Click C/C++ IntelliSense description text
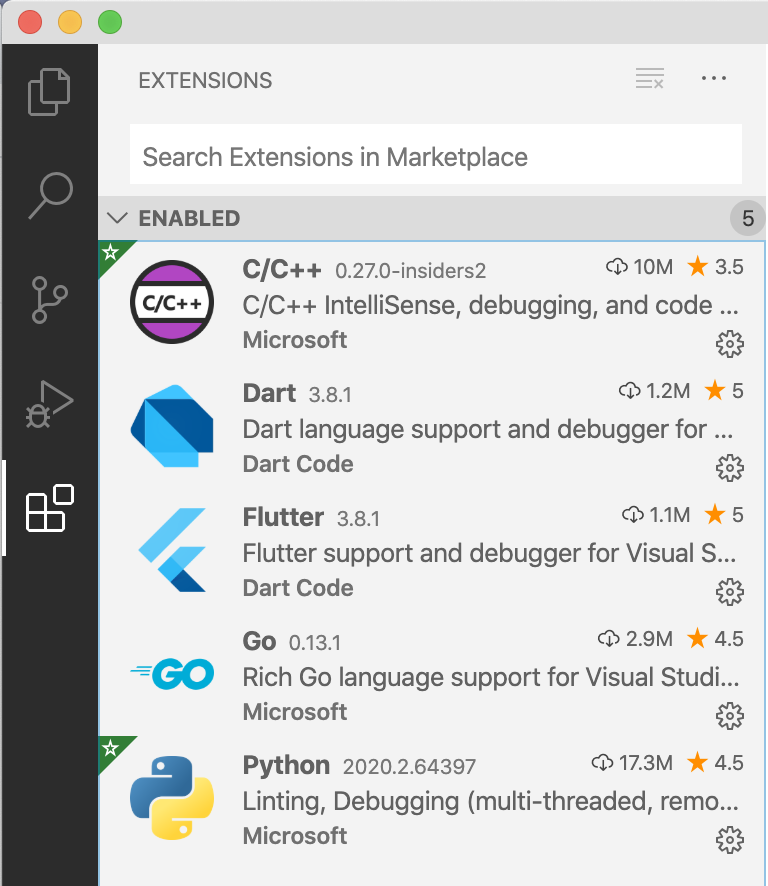 pos(491,305)
